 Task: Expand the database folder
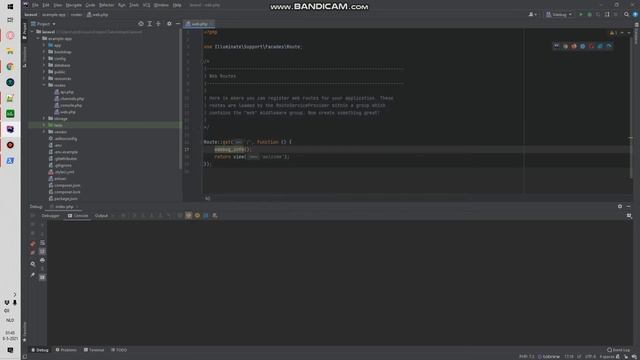click(44, 65)
